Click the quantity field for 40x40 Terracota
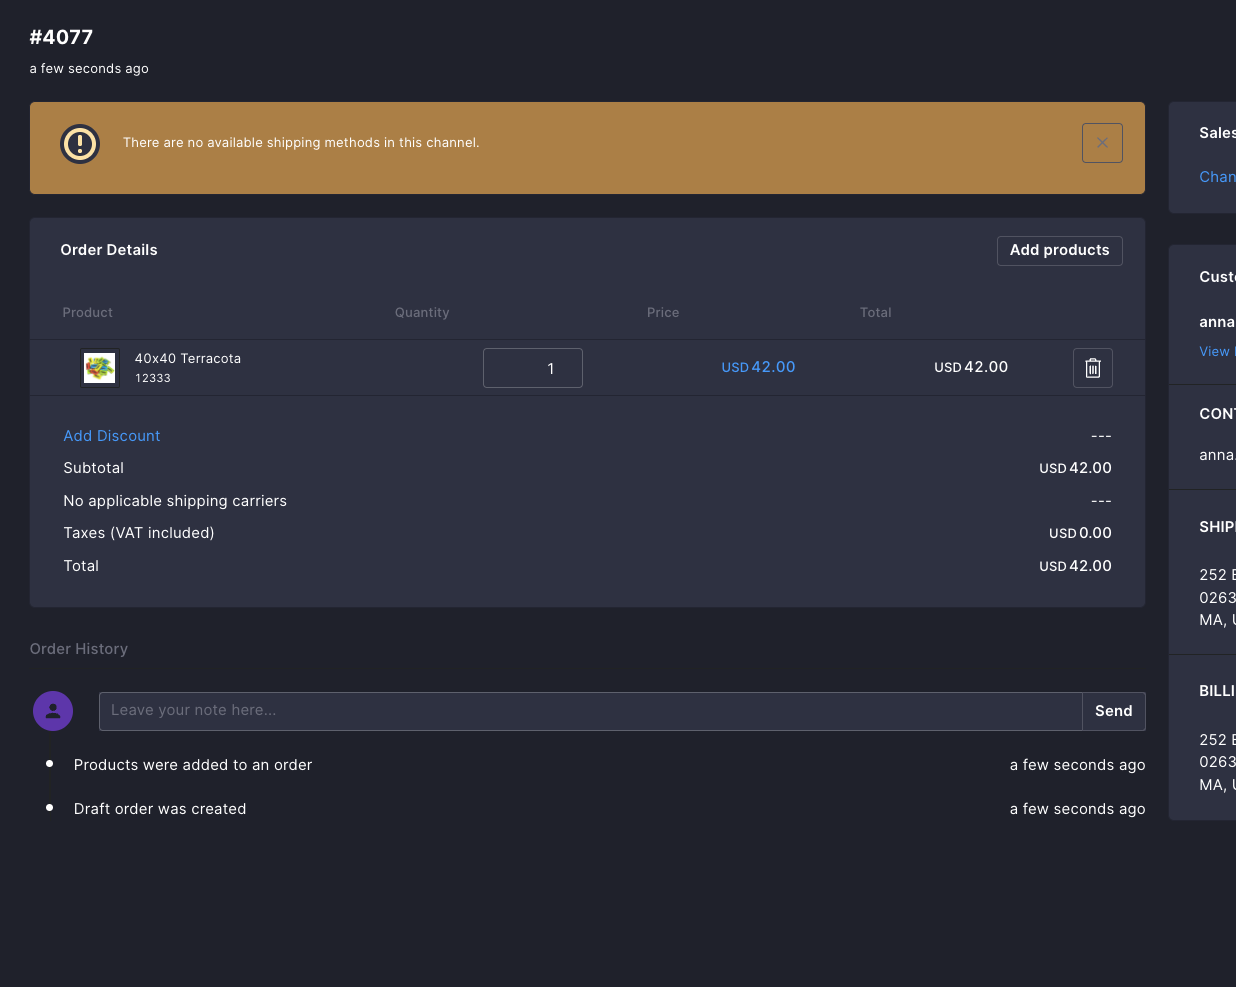 tap(532, 367)
